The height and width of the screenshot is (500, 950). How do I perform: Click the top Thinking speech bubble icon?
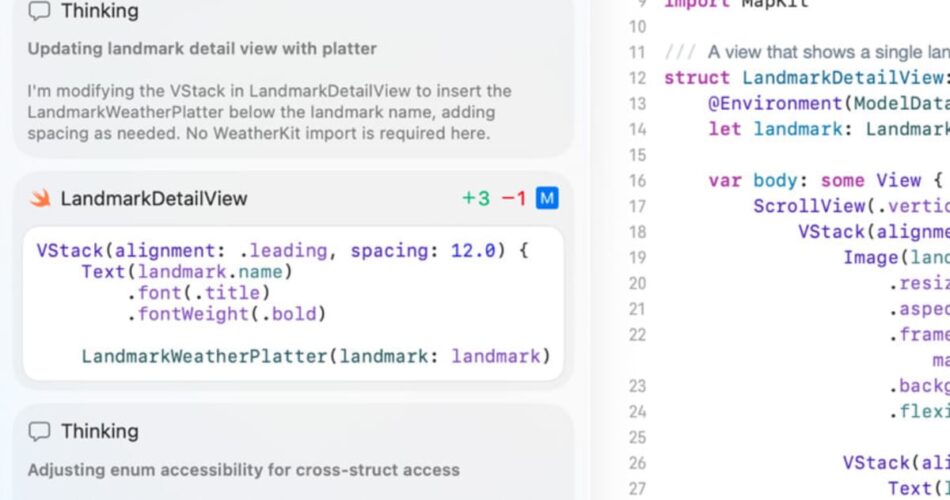[39, 12]
